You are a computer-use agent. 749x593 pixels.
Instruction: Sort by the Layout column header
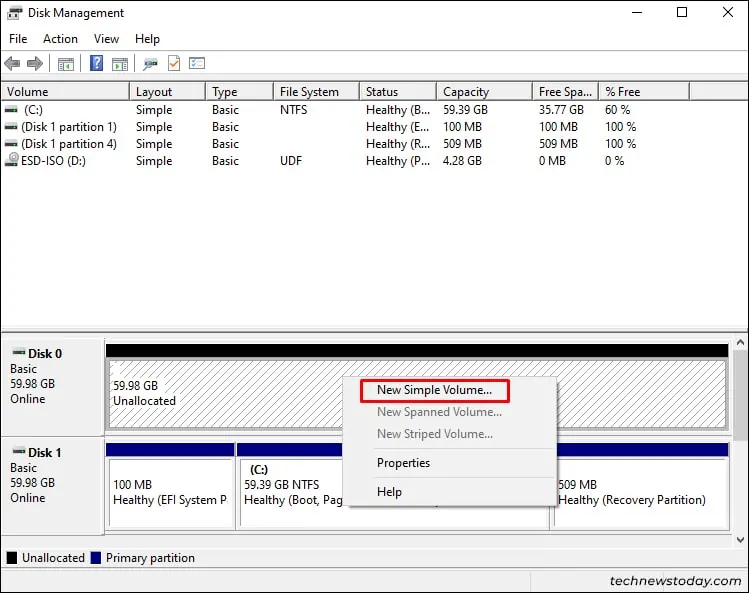[167, 91]
